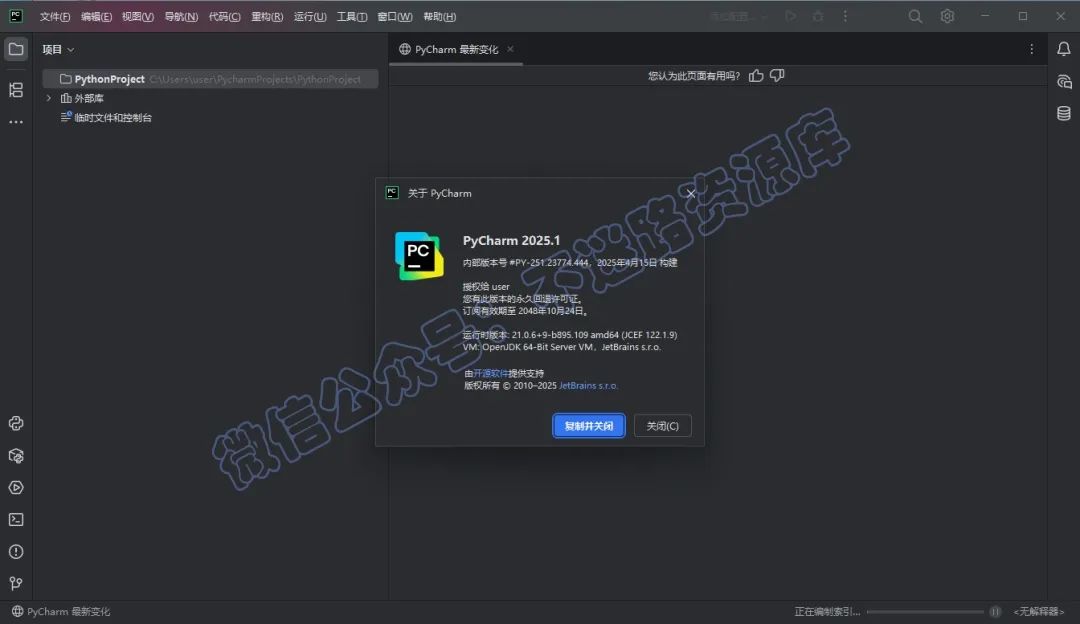Click the thumbs down feedback icon
Screen dimensions: 1080x624
click(777, 76)
